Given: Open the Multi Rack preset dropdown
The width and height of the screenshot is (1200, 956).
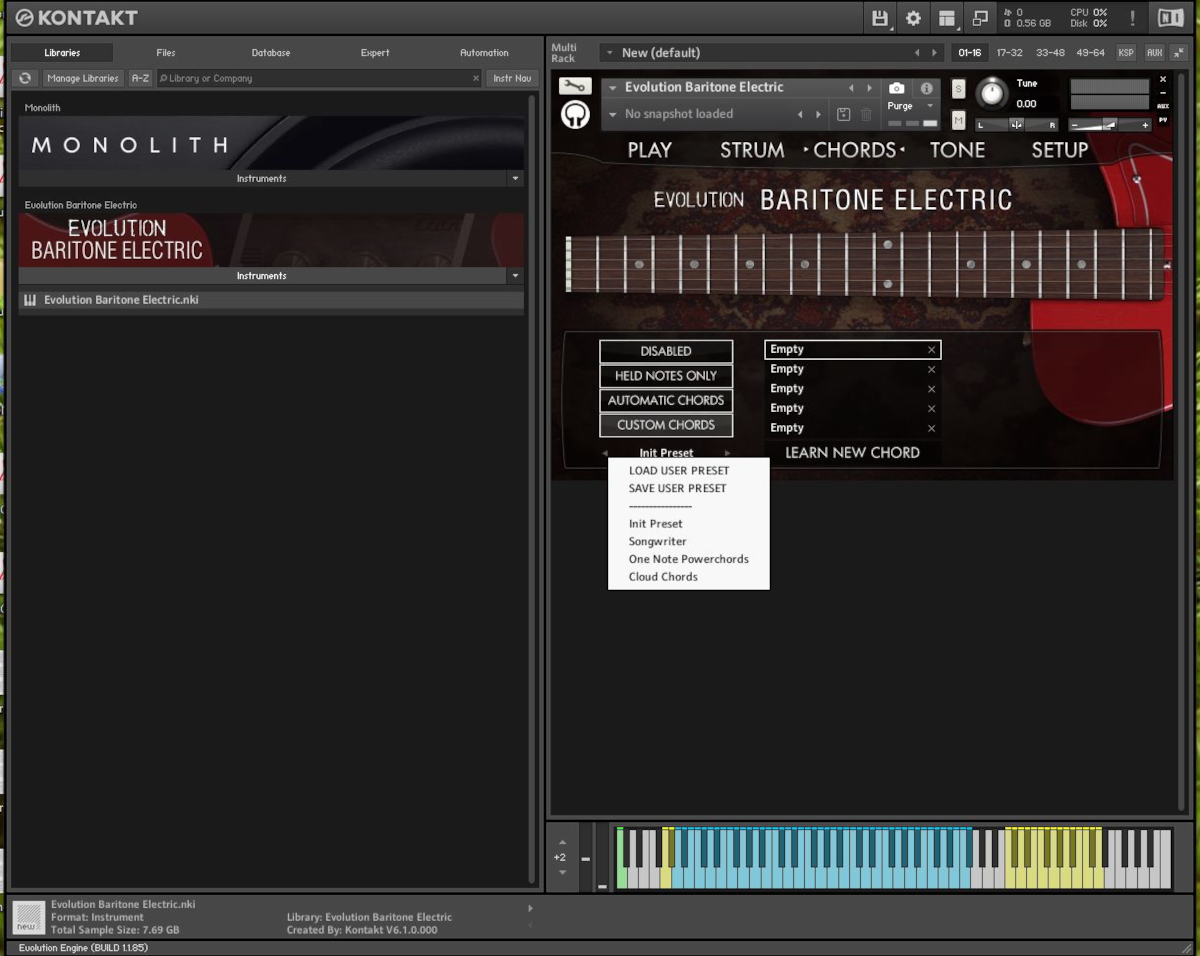Looking at the screenshot, I should [x=609, y=53].
